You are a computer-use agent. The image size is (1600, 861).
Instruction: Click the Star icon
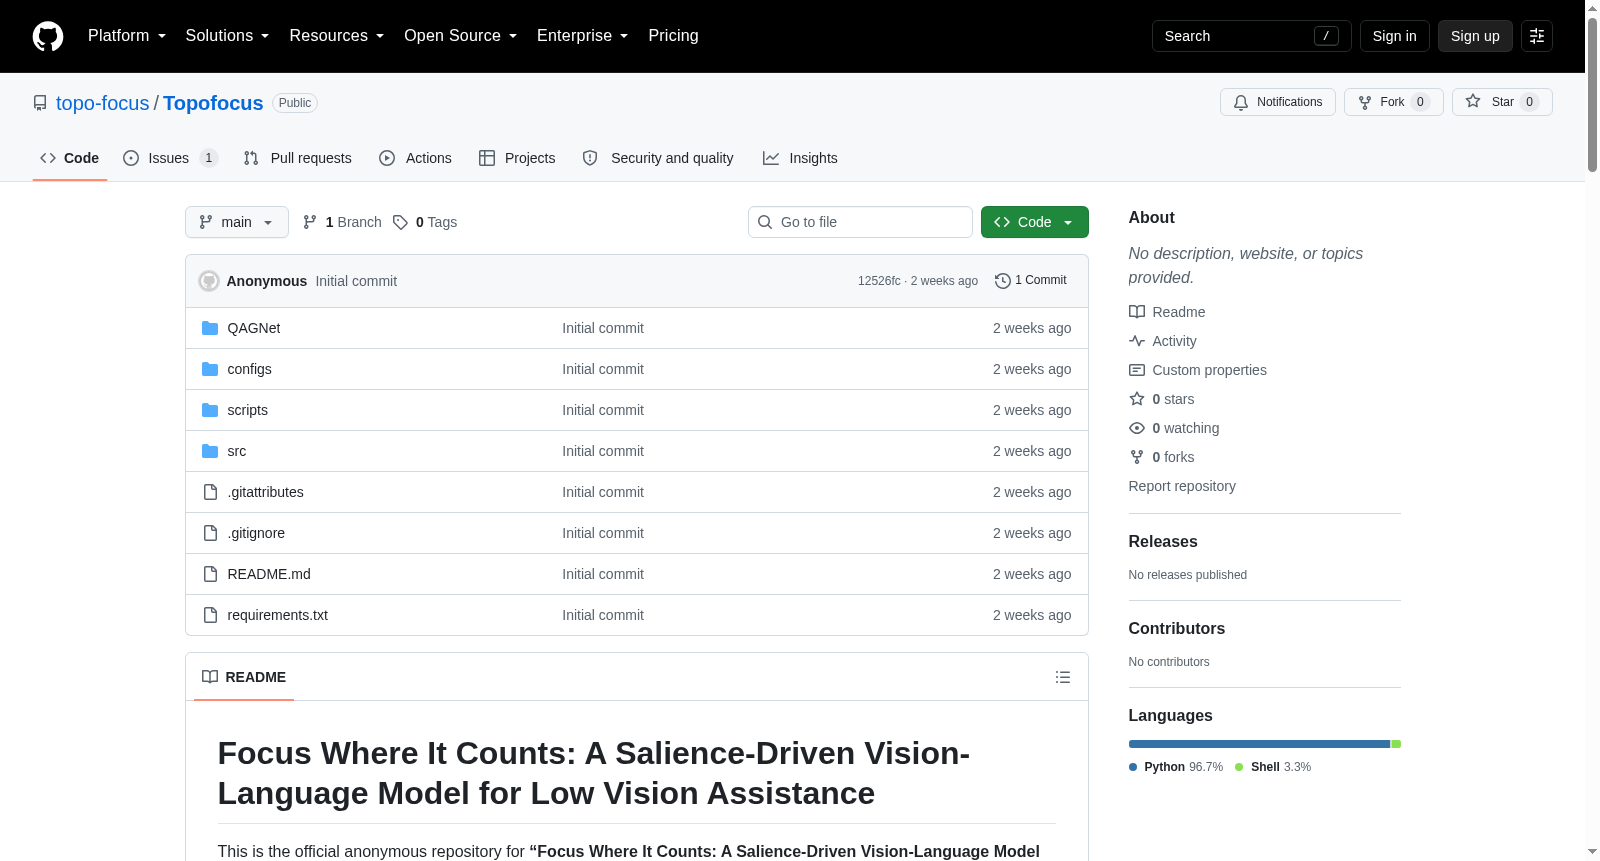1473,101
